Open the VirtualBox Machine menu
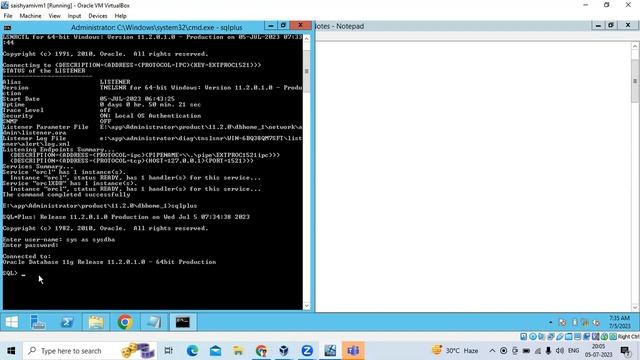640x360 pixels. click(30, 16)
